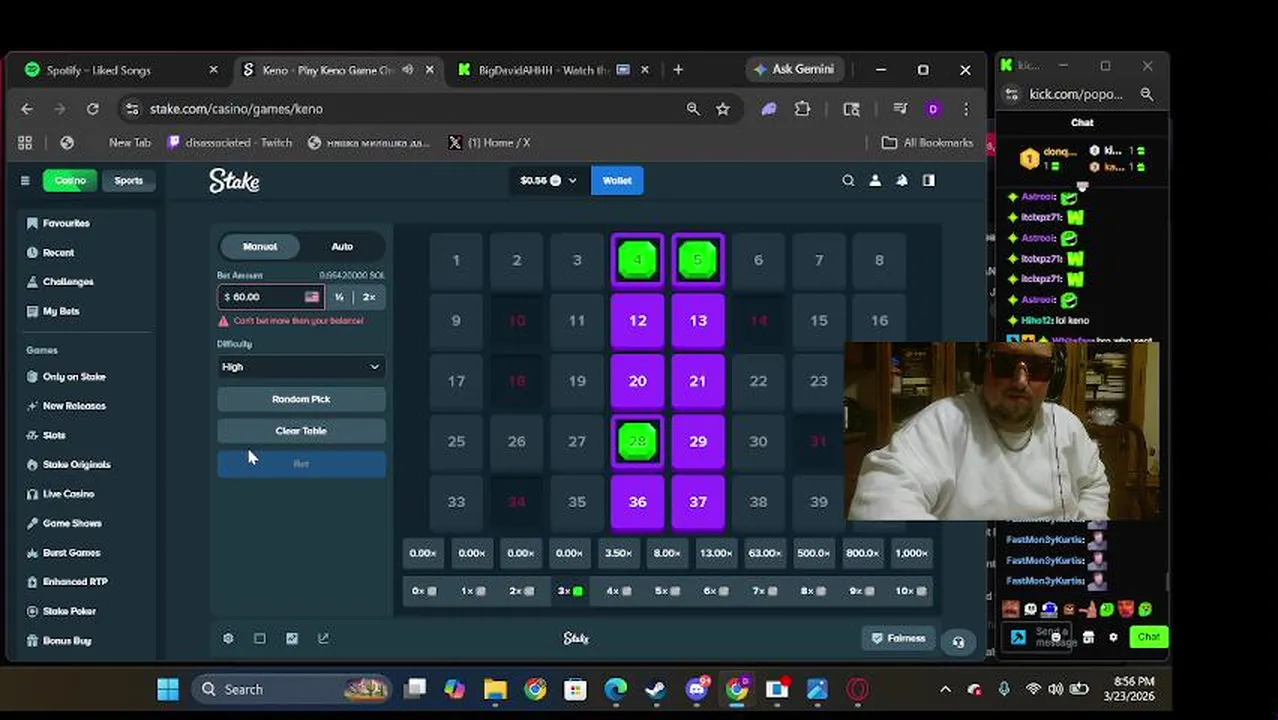Click the Clear Table button
This screenshot has width=1278, height=720.
coord(301,431)
